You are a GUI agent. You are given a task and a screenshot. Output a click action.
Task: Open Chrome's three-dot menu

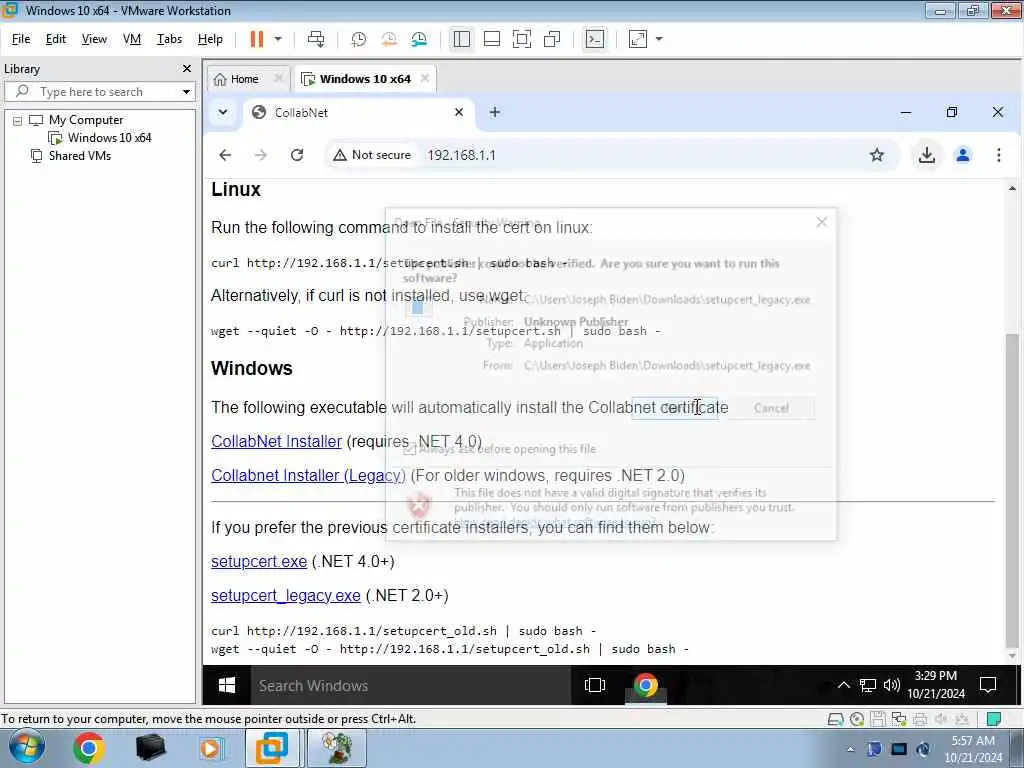pos(999,155)
